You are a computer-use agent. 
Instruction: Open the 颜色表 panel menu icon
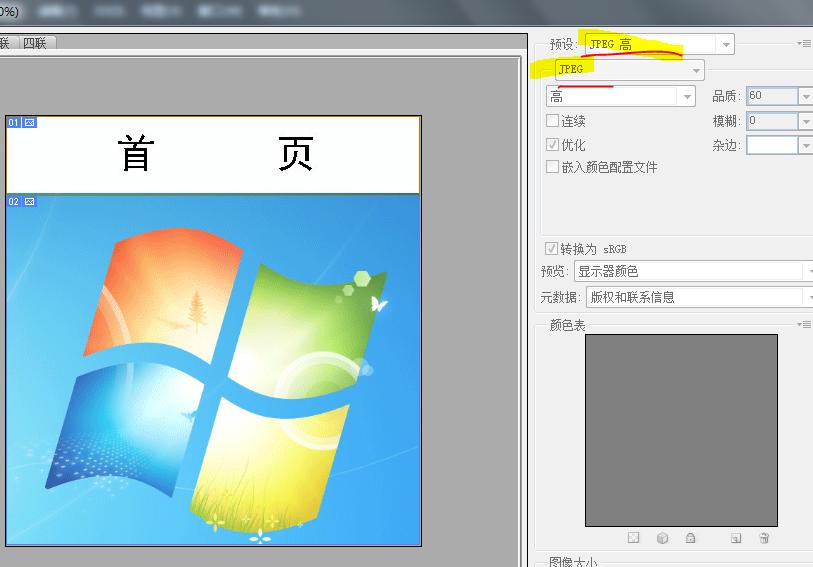click(805, 324)
